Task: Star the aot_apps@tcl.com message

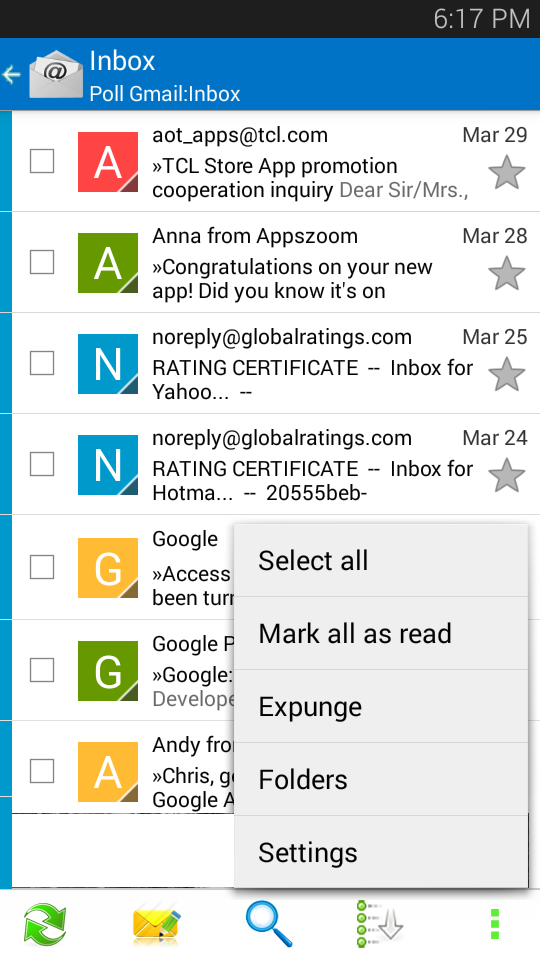Action: [x=507, y=173]
